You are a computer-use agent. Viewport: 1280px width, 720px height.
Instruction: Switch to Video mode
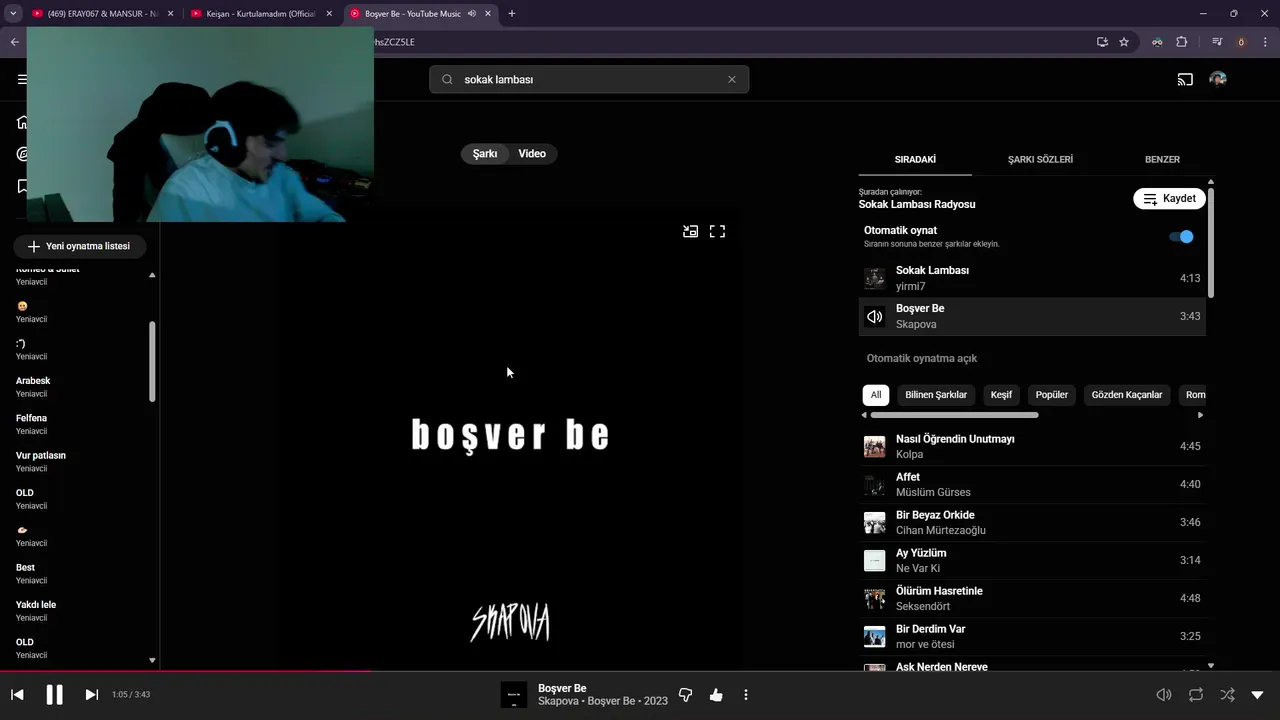532,153
